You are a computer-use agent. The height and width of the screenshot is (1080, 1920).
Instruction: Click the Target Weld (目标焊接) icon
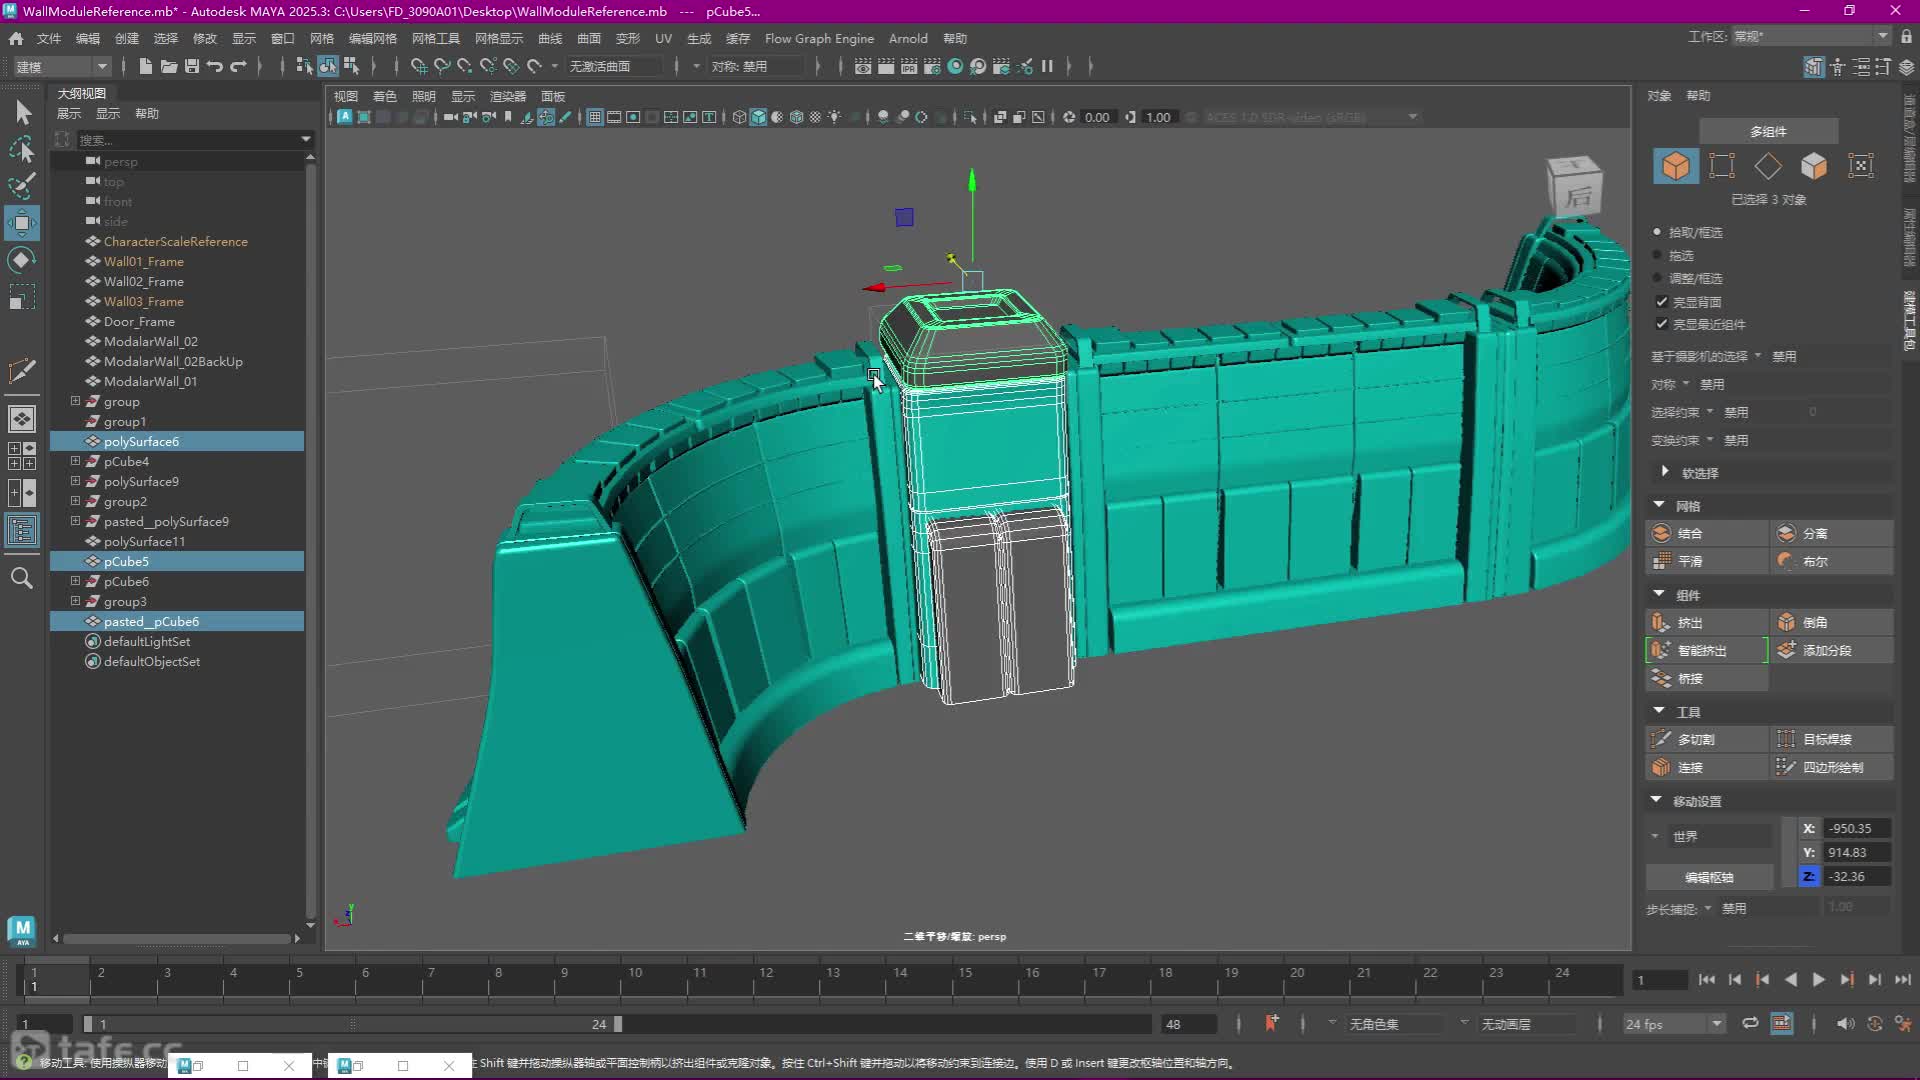(1786, 739)
